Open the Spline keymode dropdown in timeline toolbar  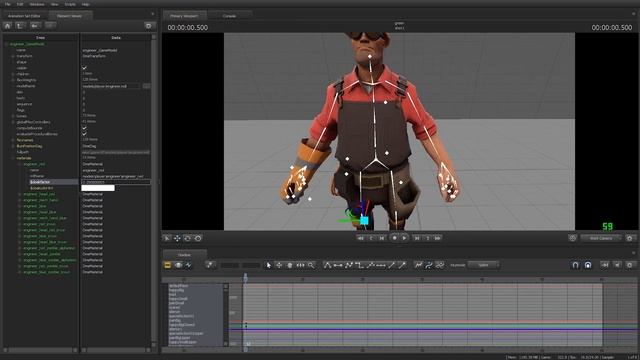pyautogui.click(x=483, y=265)
